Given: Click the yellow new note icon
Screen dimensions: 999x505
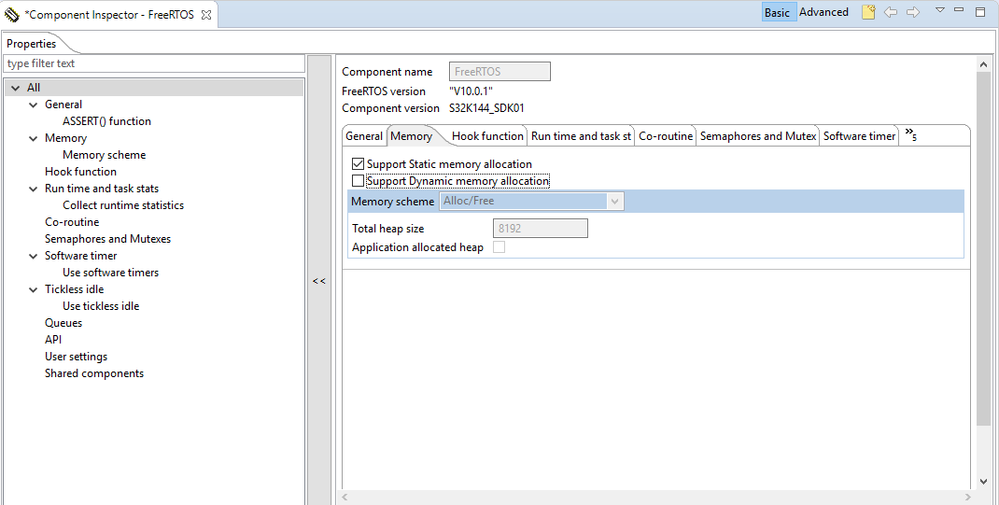Looking at the screenshot, I should click(868, 12).
